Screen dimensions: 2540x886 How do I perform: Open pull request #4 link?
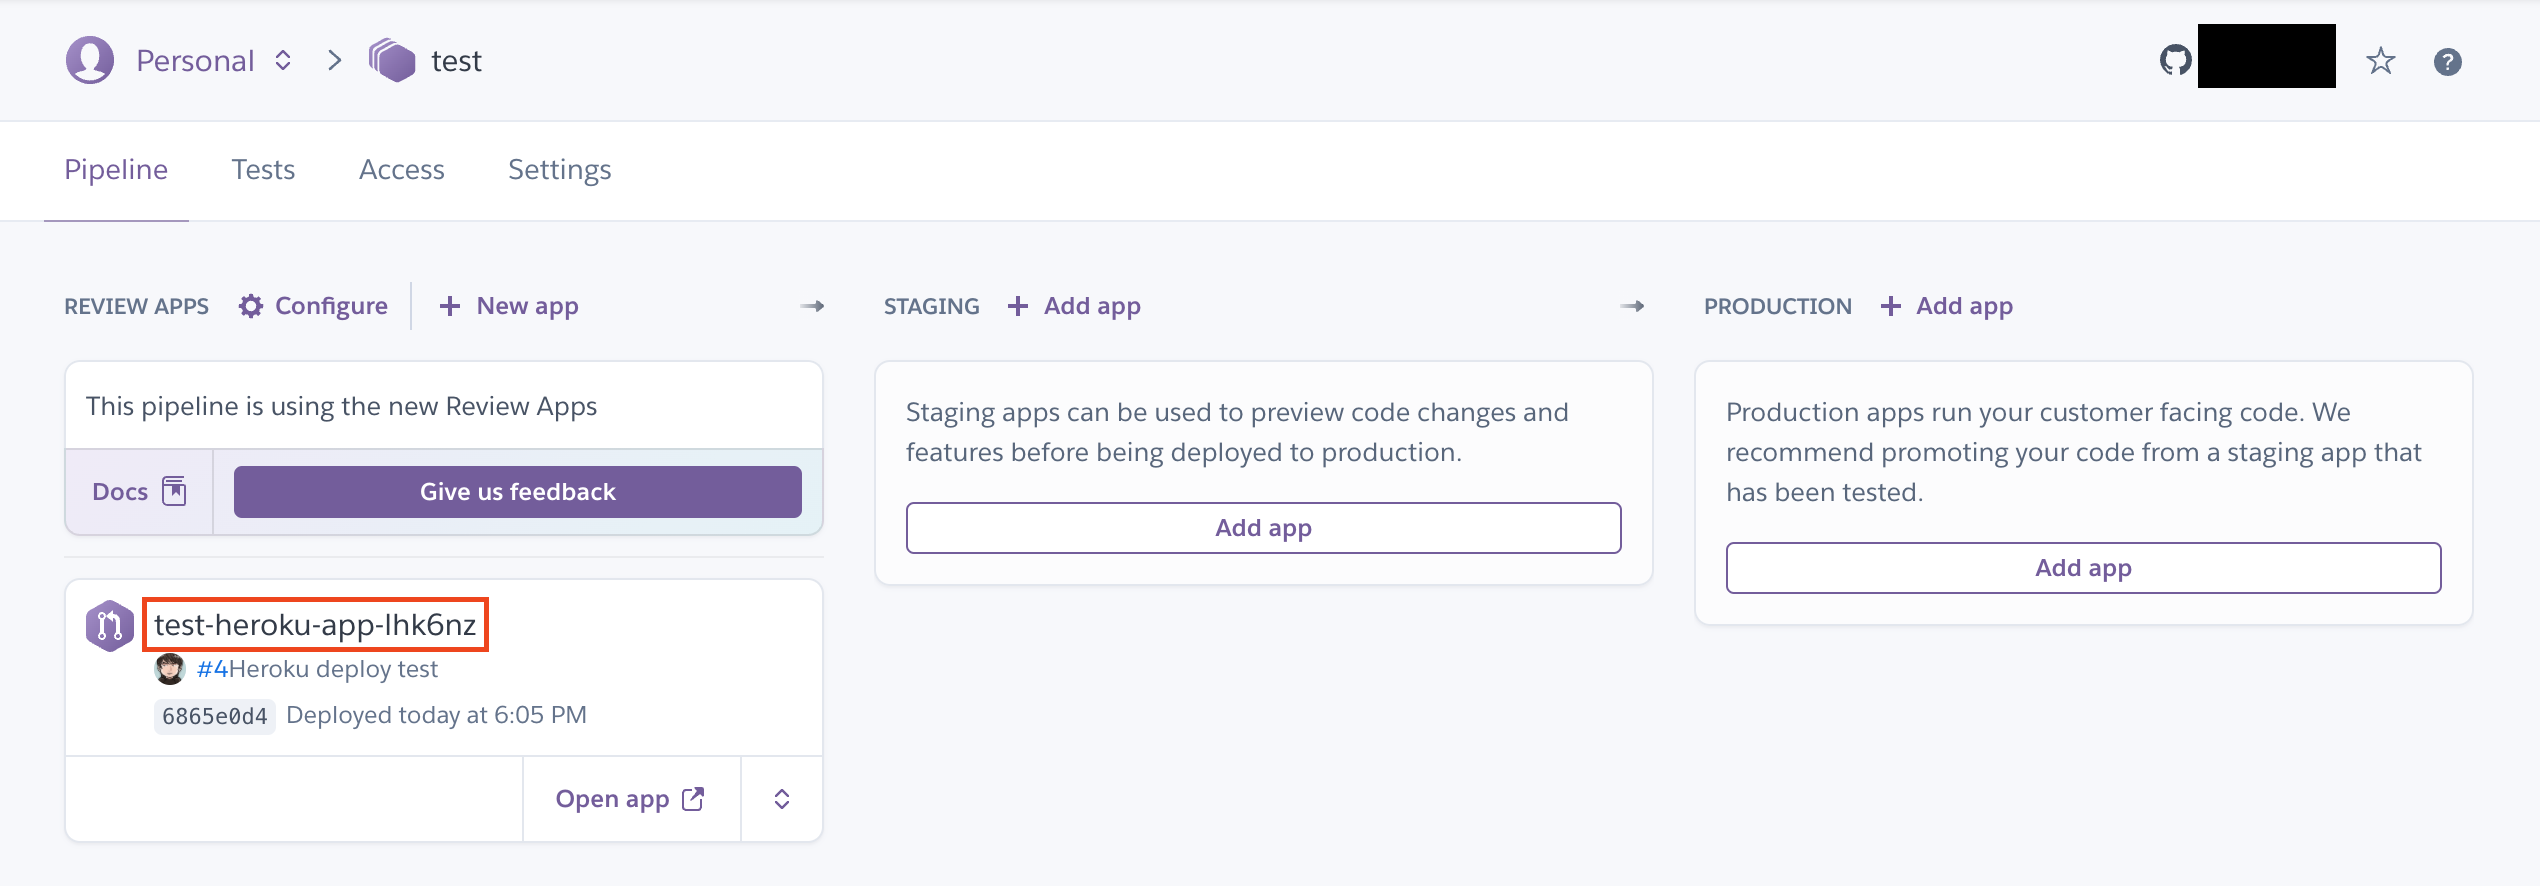[212, 669]
